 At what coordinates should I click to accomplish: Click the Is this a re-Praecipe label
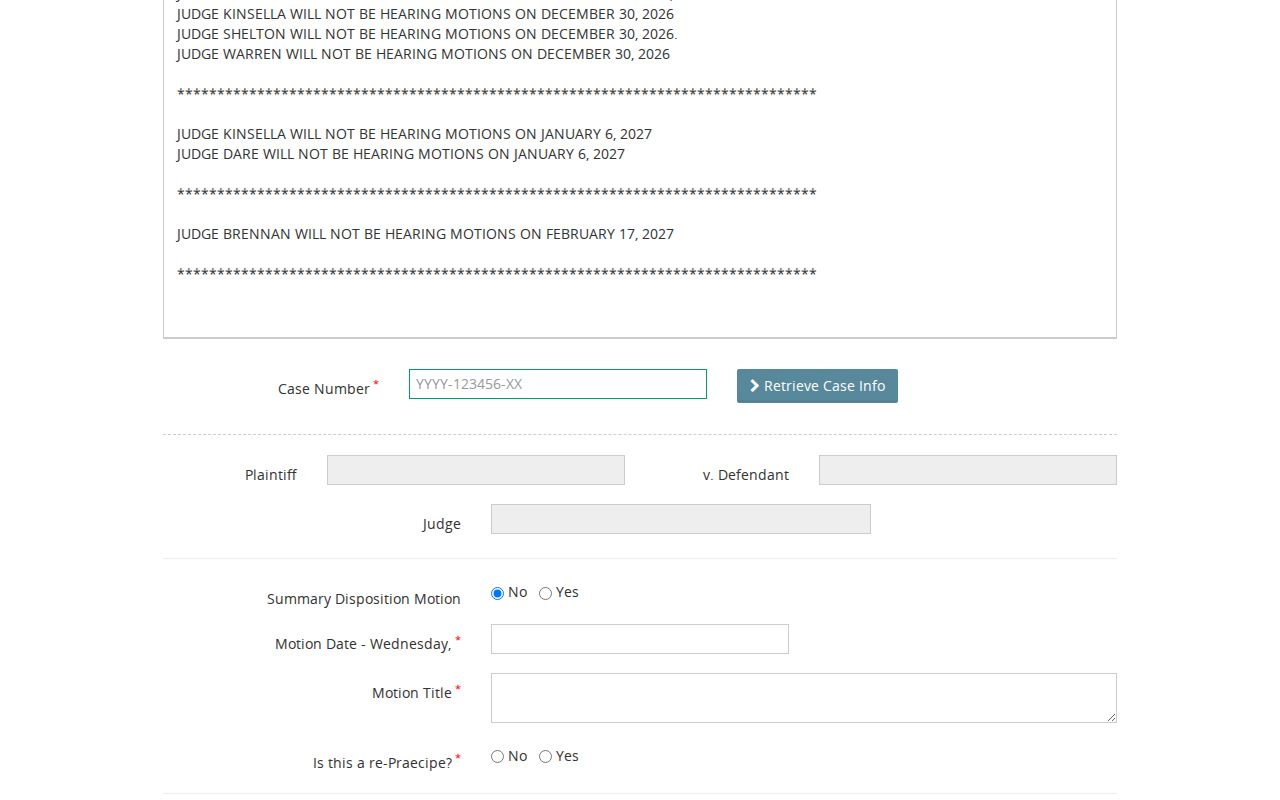383,763
